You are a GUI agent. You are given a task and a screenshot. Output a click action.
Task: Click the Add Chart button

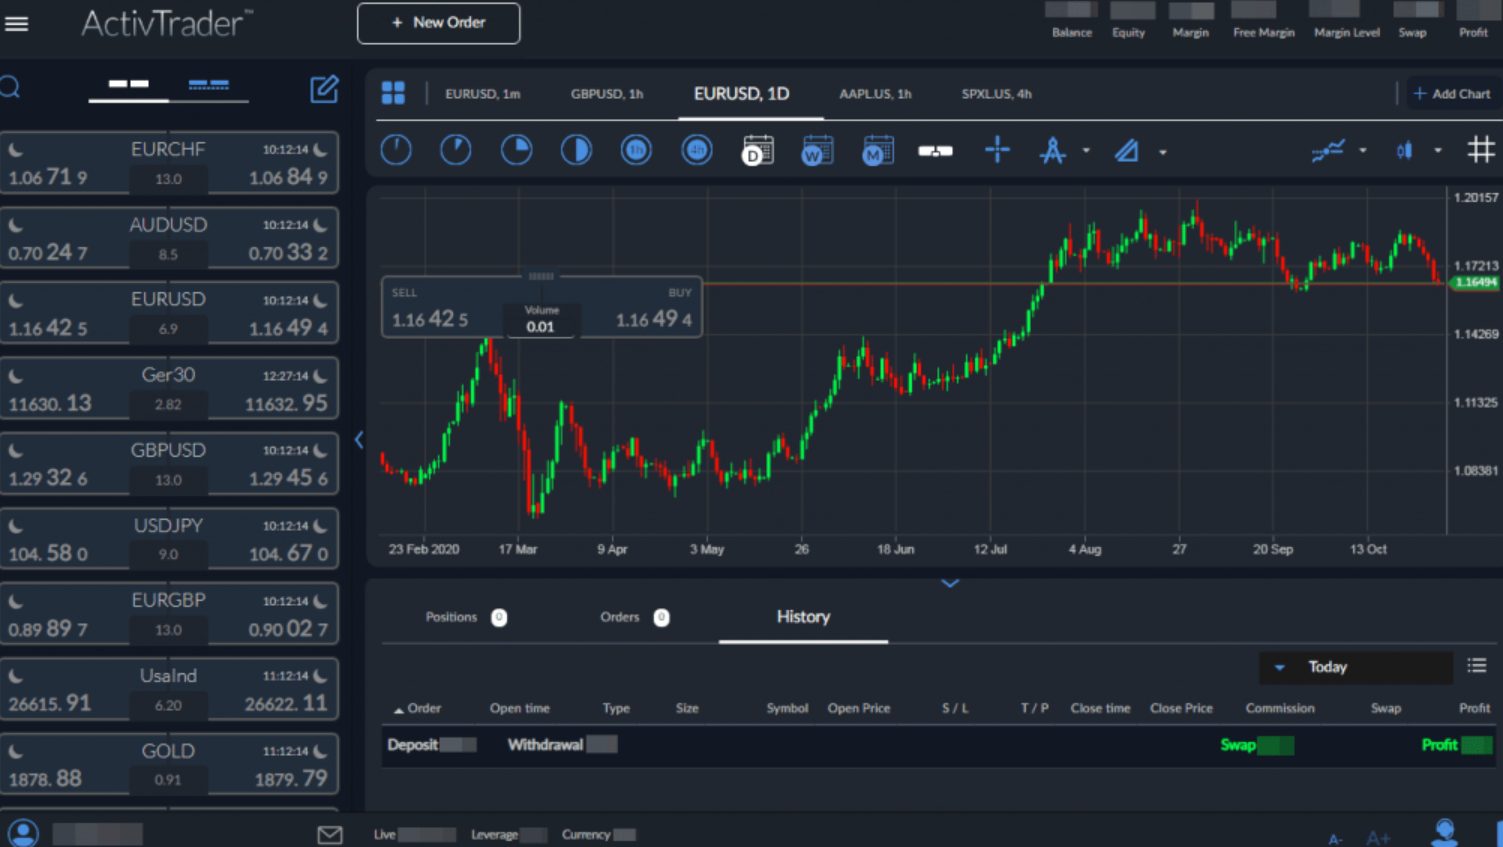point(1451,94)
